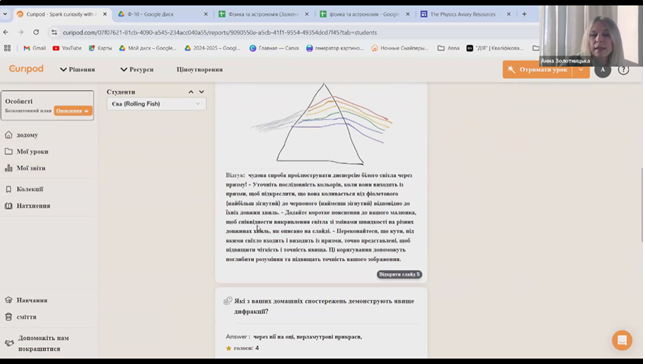Click the prism dispersion drawing
This screenshot has width=645, height=364.
click(322, 124)
